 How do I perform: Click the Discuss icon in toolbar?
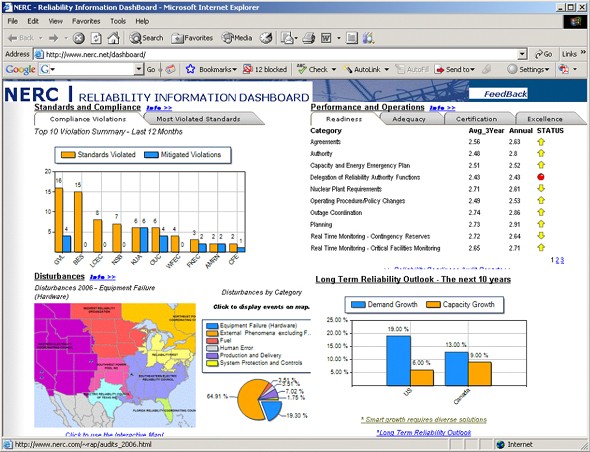pyautogui.click(x=351, y=38)
